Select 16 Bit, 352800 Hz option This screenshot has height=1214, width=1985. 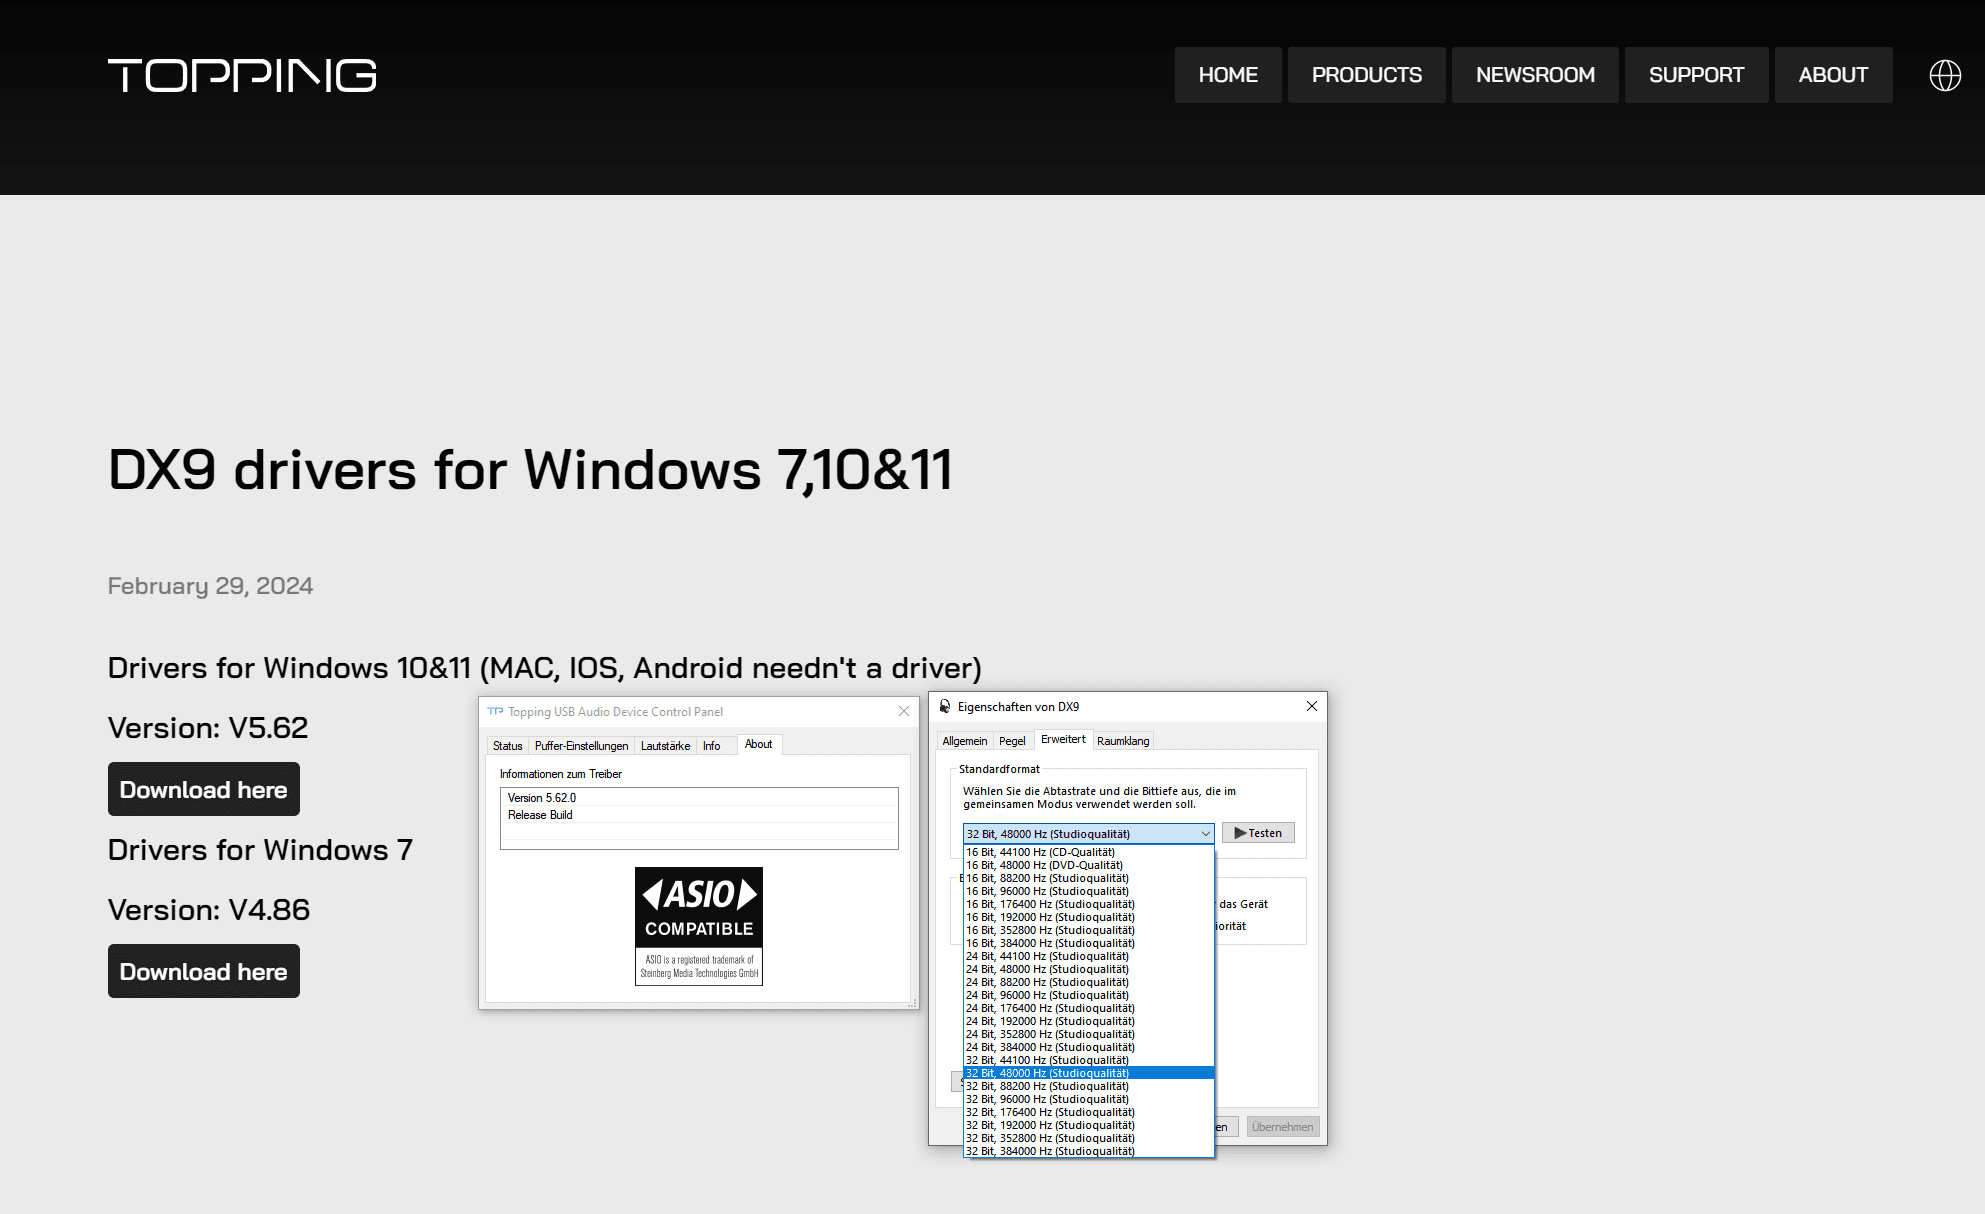tap(1088, 930)
